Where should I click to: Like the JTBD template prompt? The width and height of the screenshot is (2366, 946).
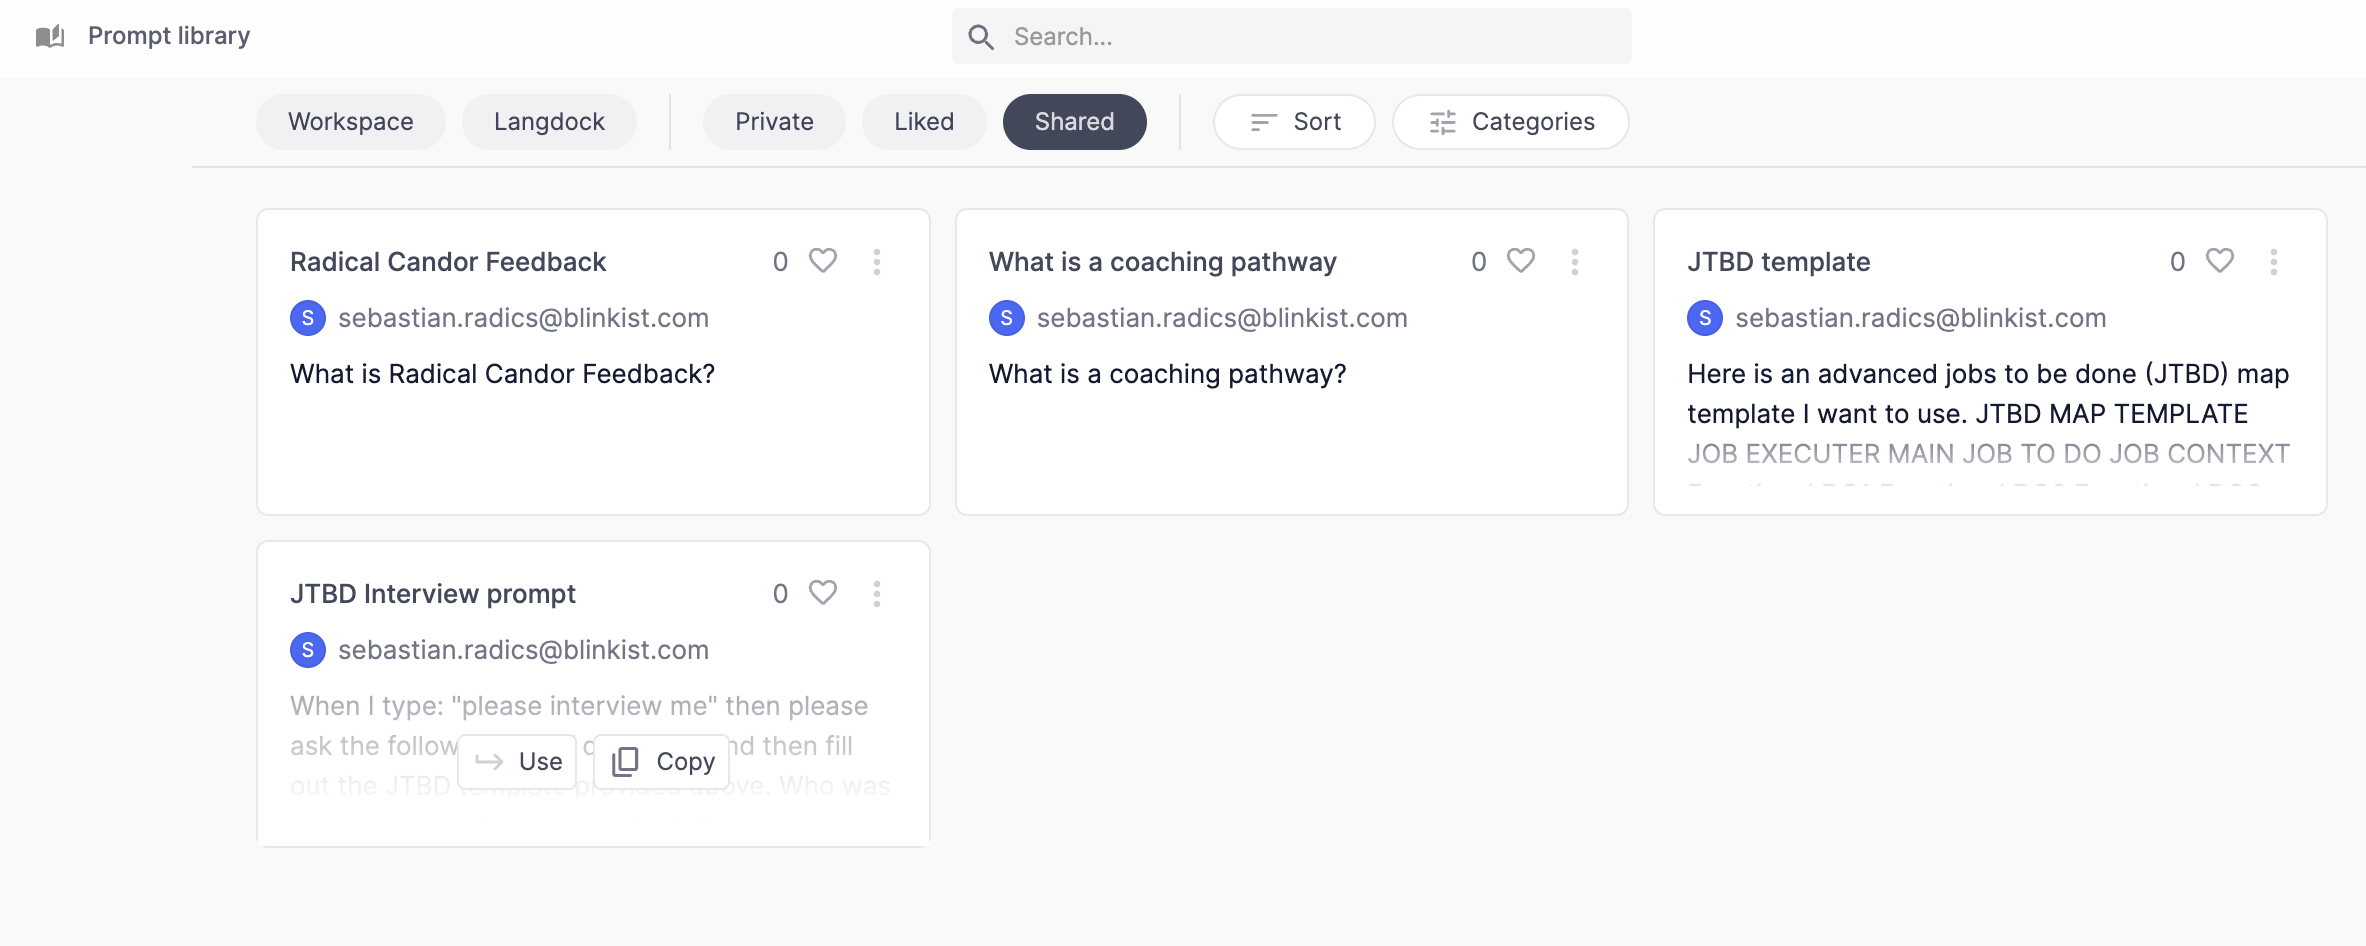point(2219,261)
